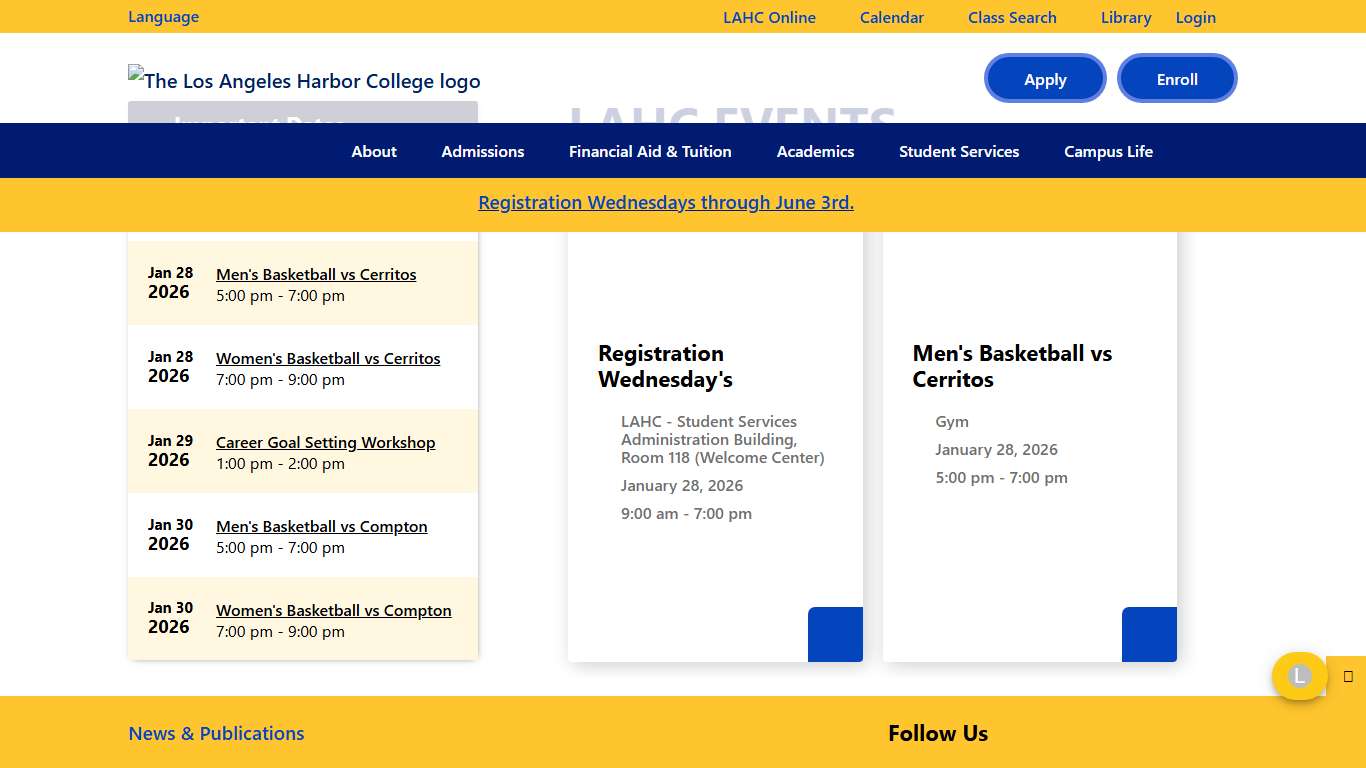The width and height of the screenshot is (1366, 768).
Task: Go to Class Search in the top bar
Action: [x=1012, y=17]
